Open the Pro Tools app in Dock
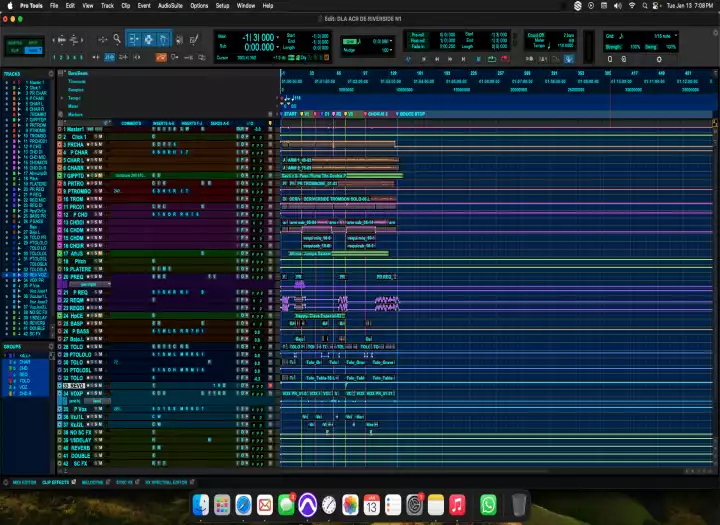720x525 pixels. (307, 505)
